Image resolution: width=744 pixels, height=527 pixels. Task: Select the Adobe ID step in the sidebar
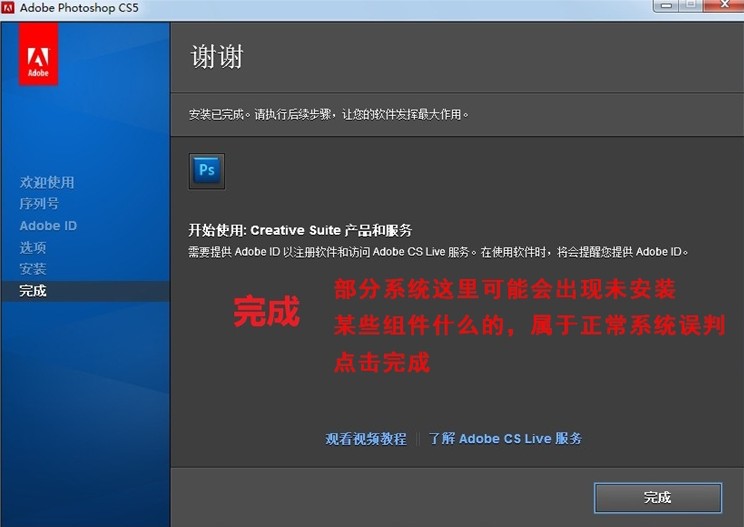point(48,226)
